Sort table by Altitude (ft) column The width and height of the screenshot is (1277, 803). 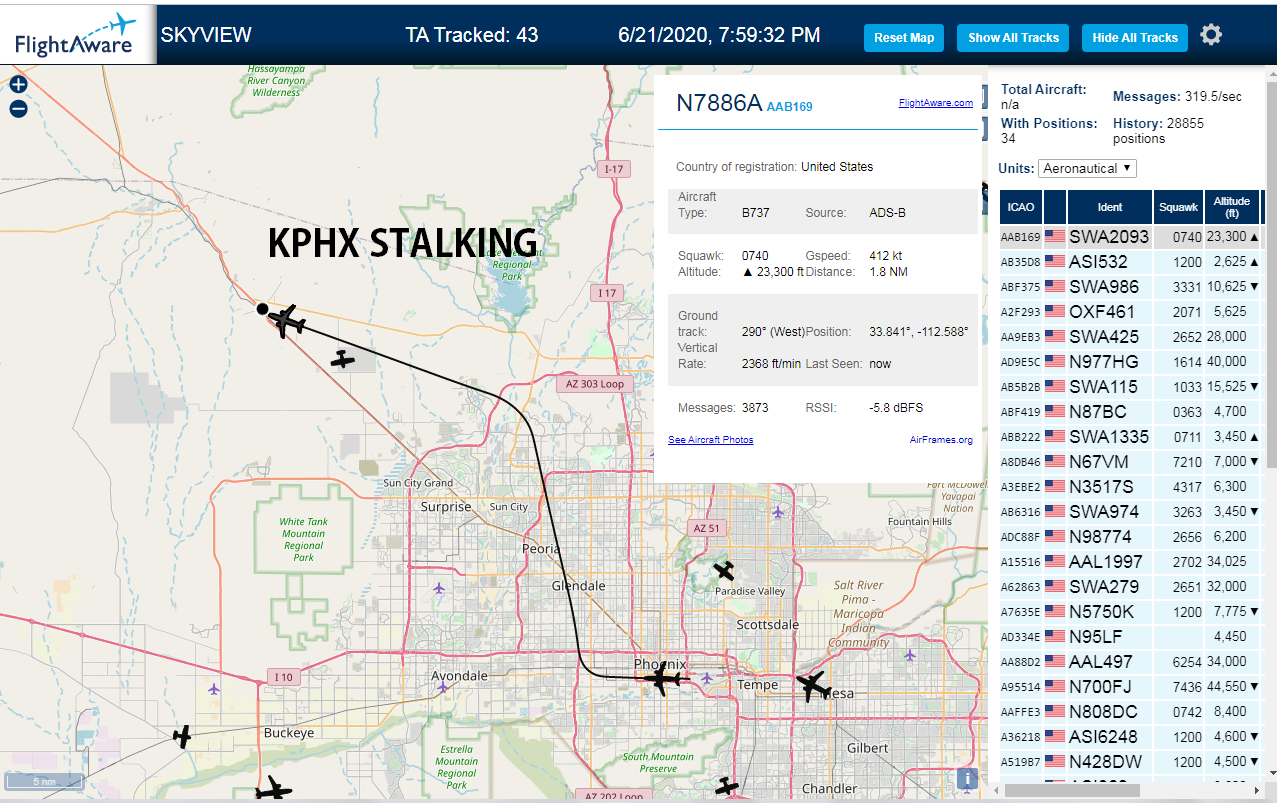coord(1232,207)
